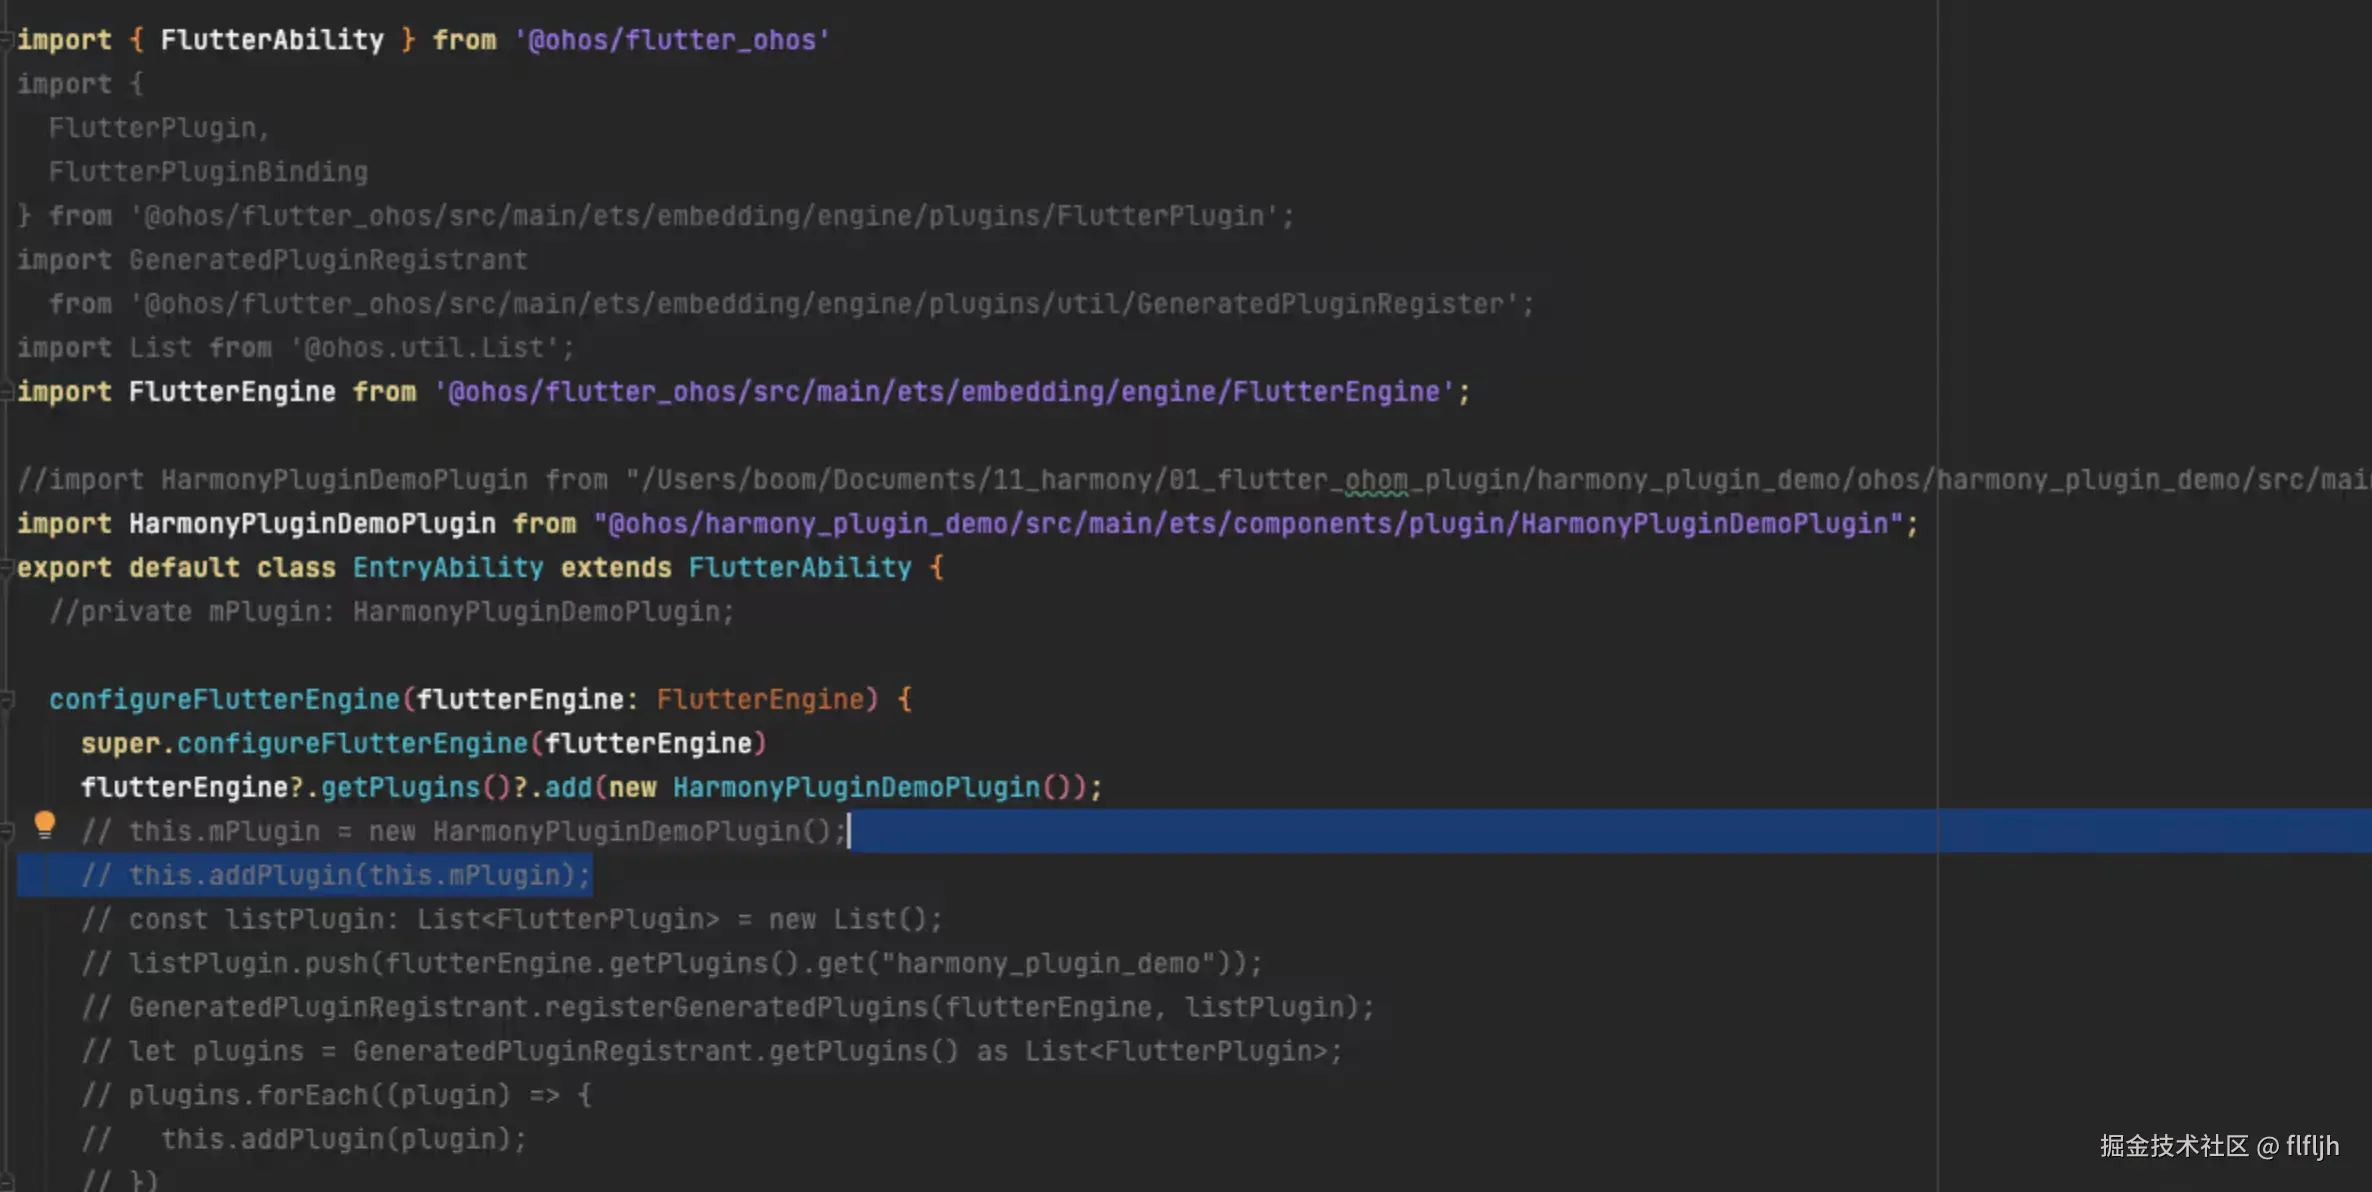Click the underlined ohom typo in commented path
This screenshot has height=1192, width=2372.
(1375, 480)
